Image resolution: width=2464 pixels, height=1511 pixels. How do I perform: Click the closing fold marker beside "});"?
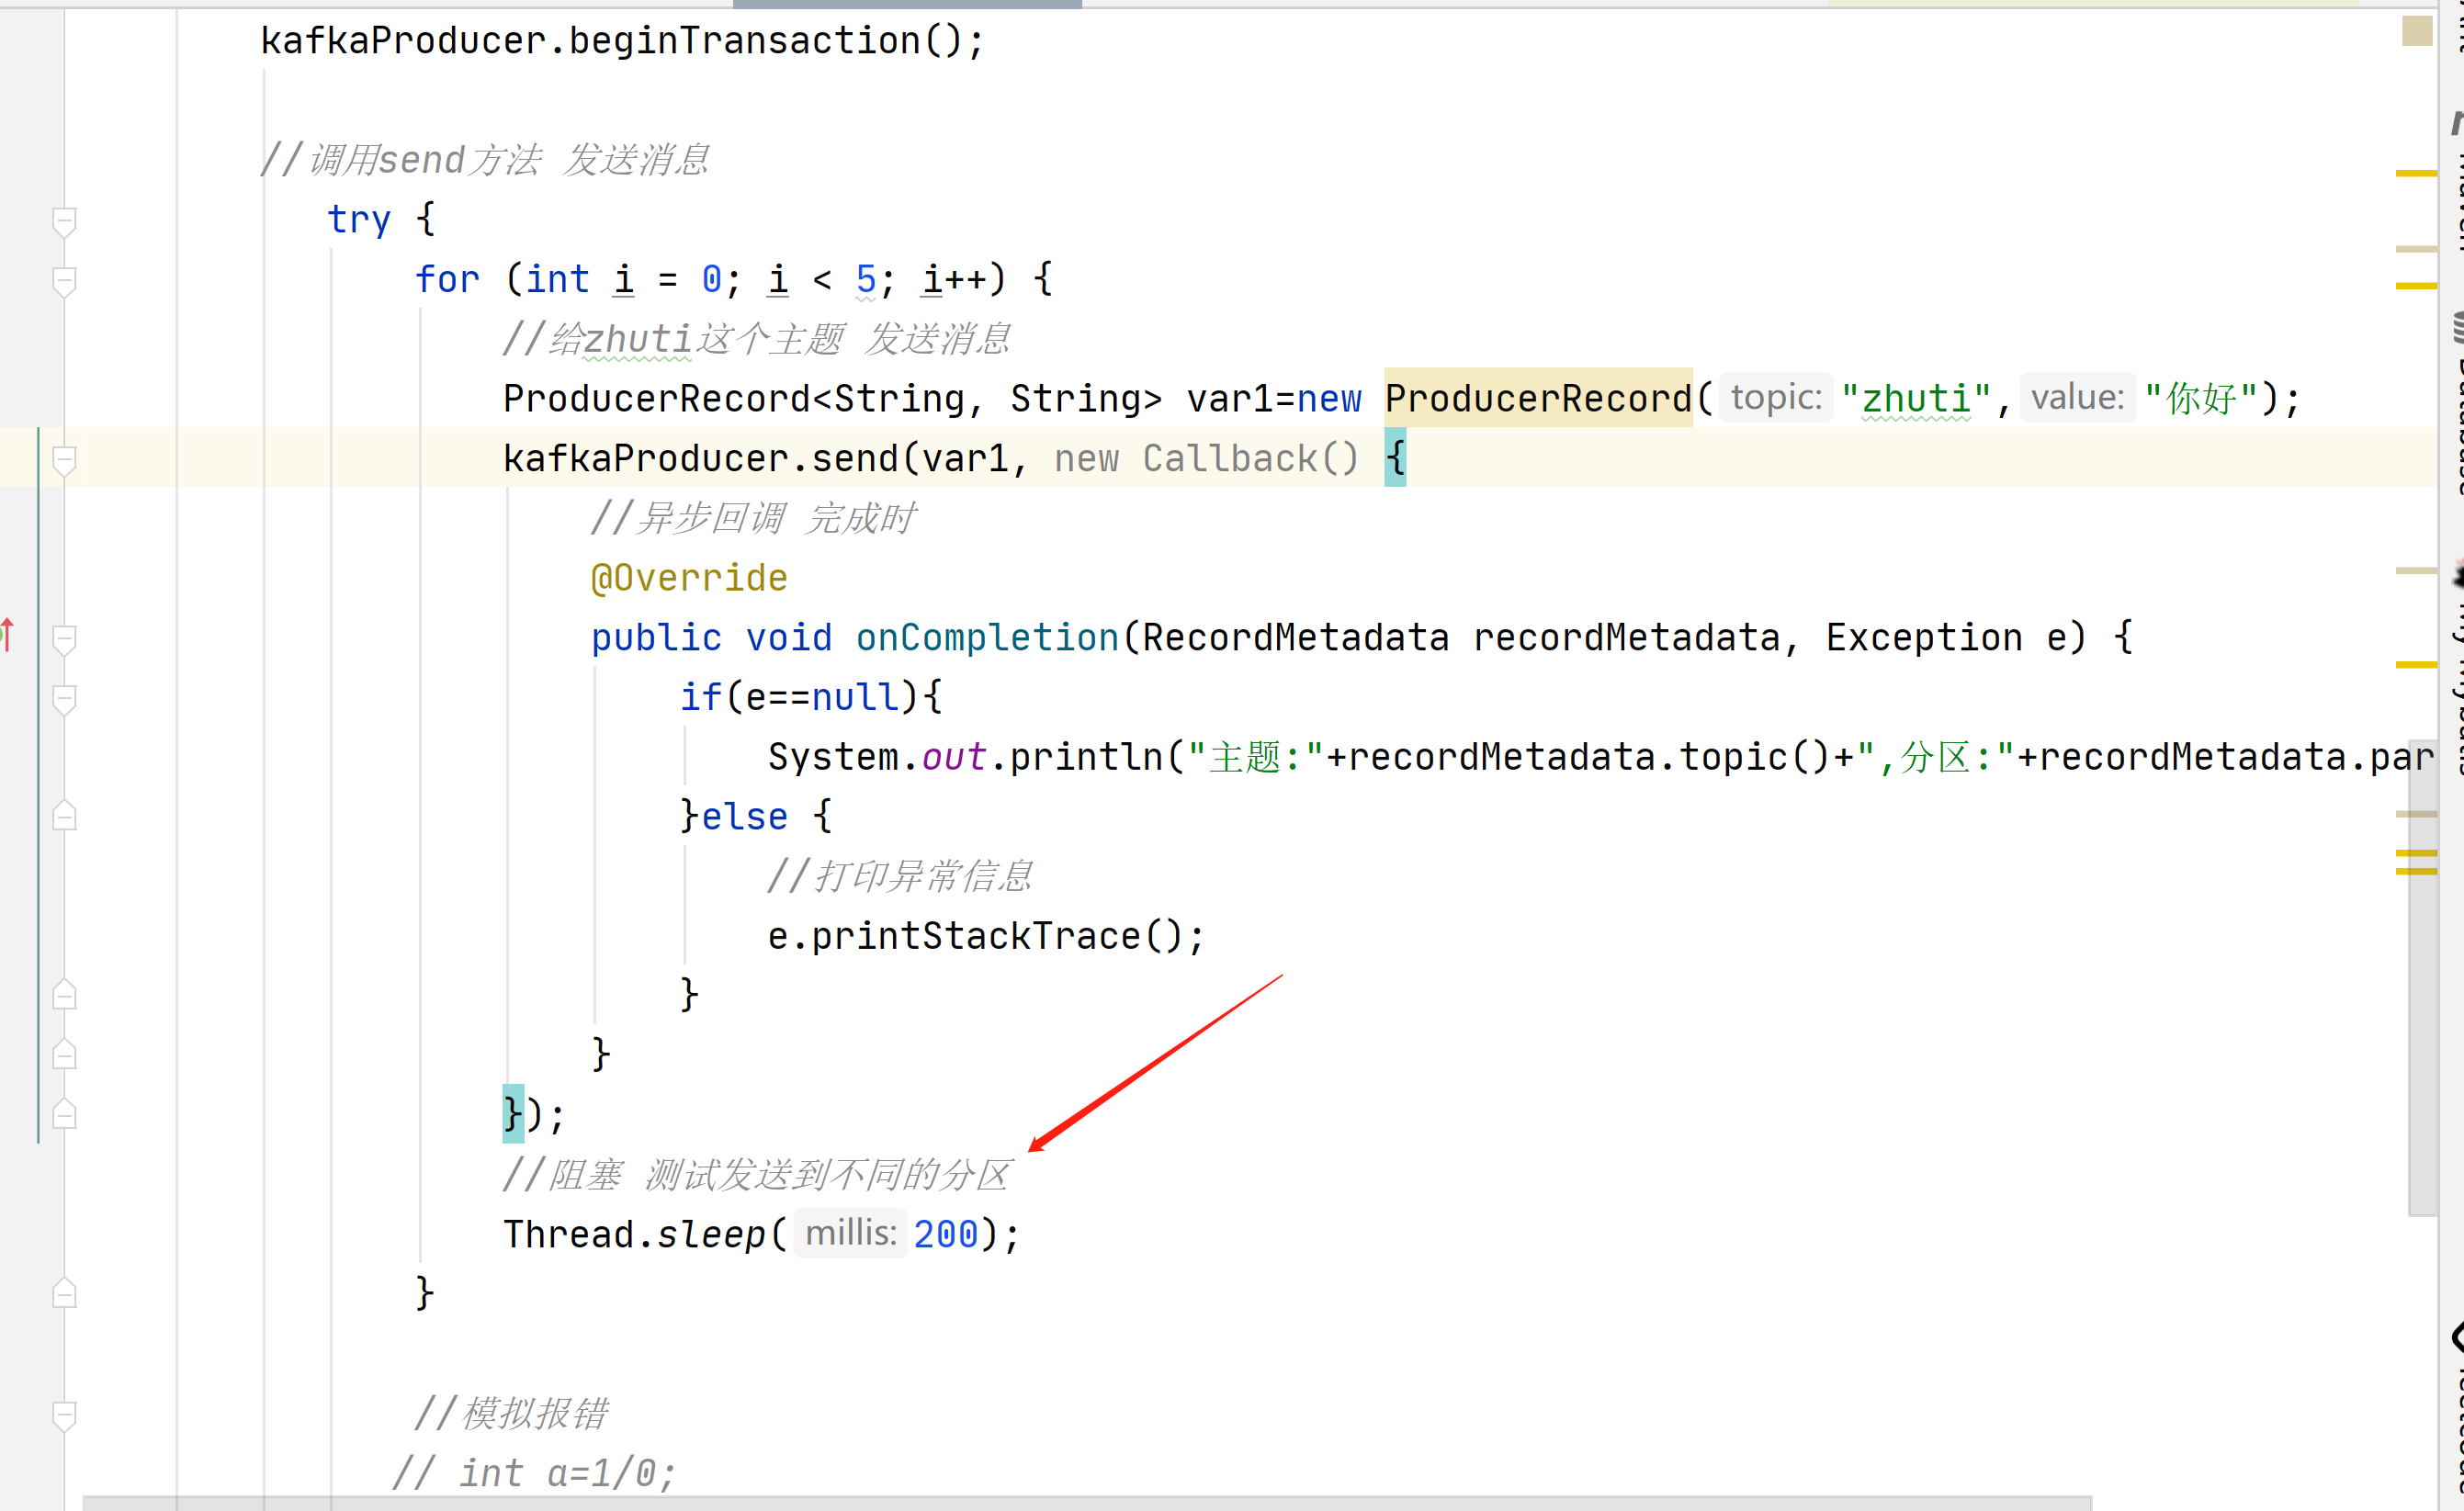[x=64, y=1114]
